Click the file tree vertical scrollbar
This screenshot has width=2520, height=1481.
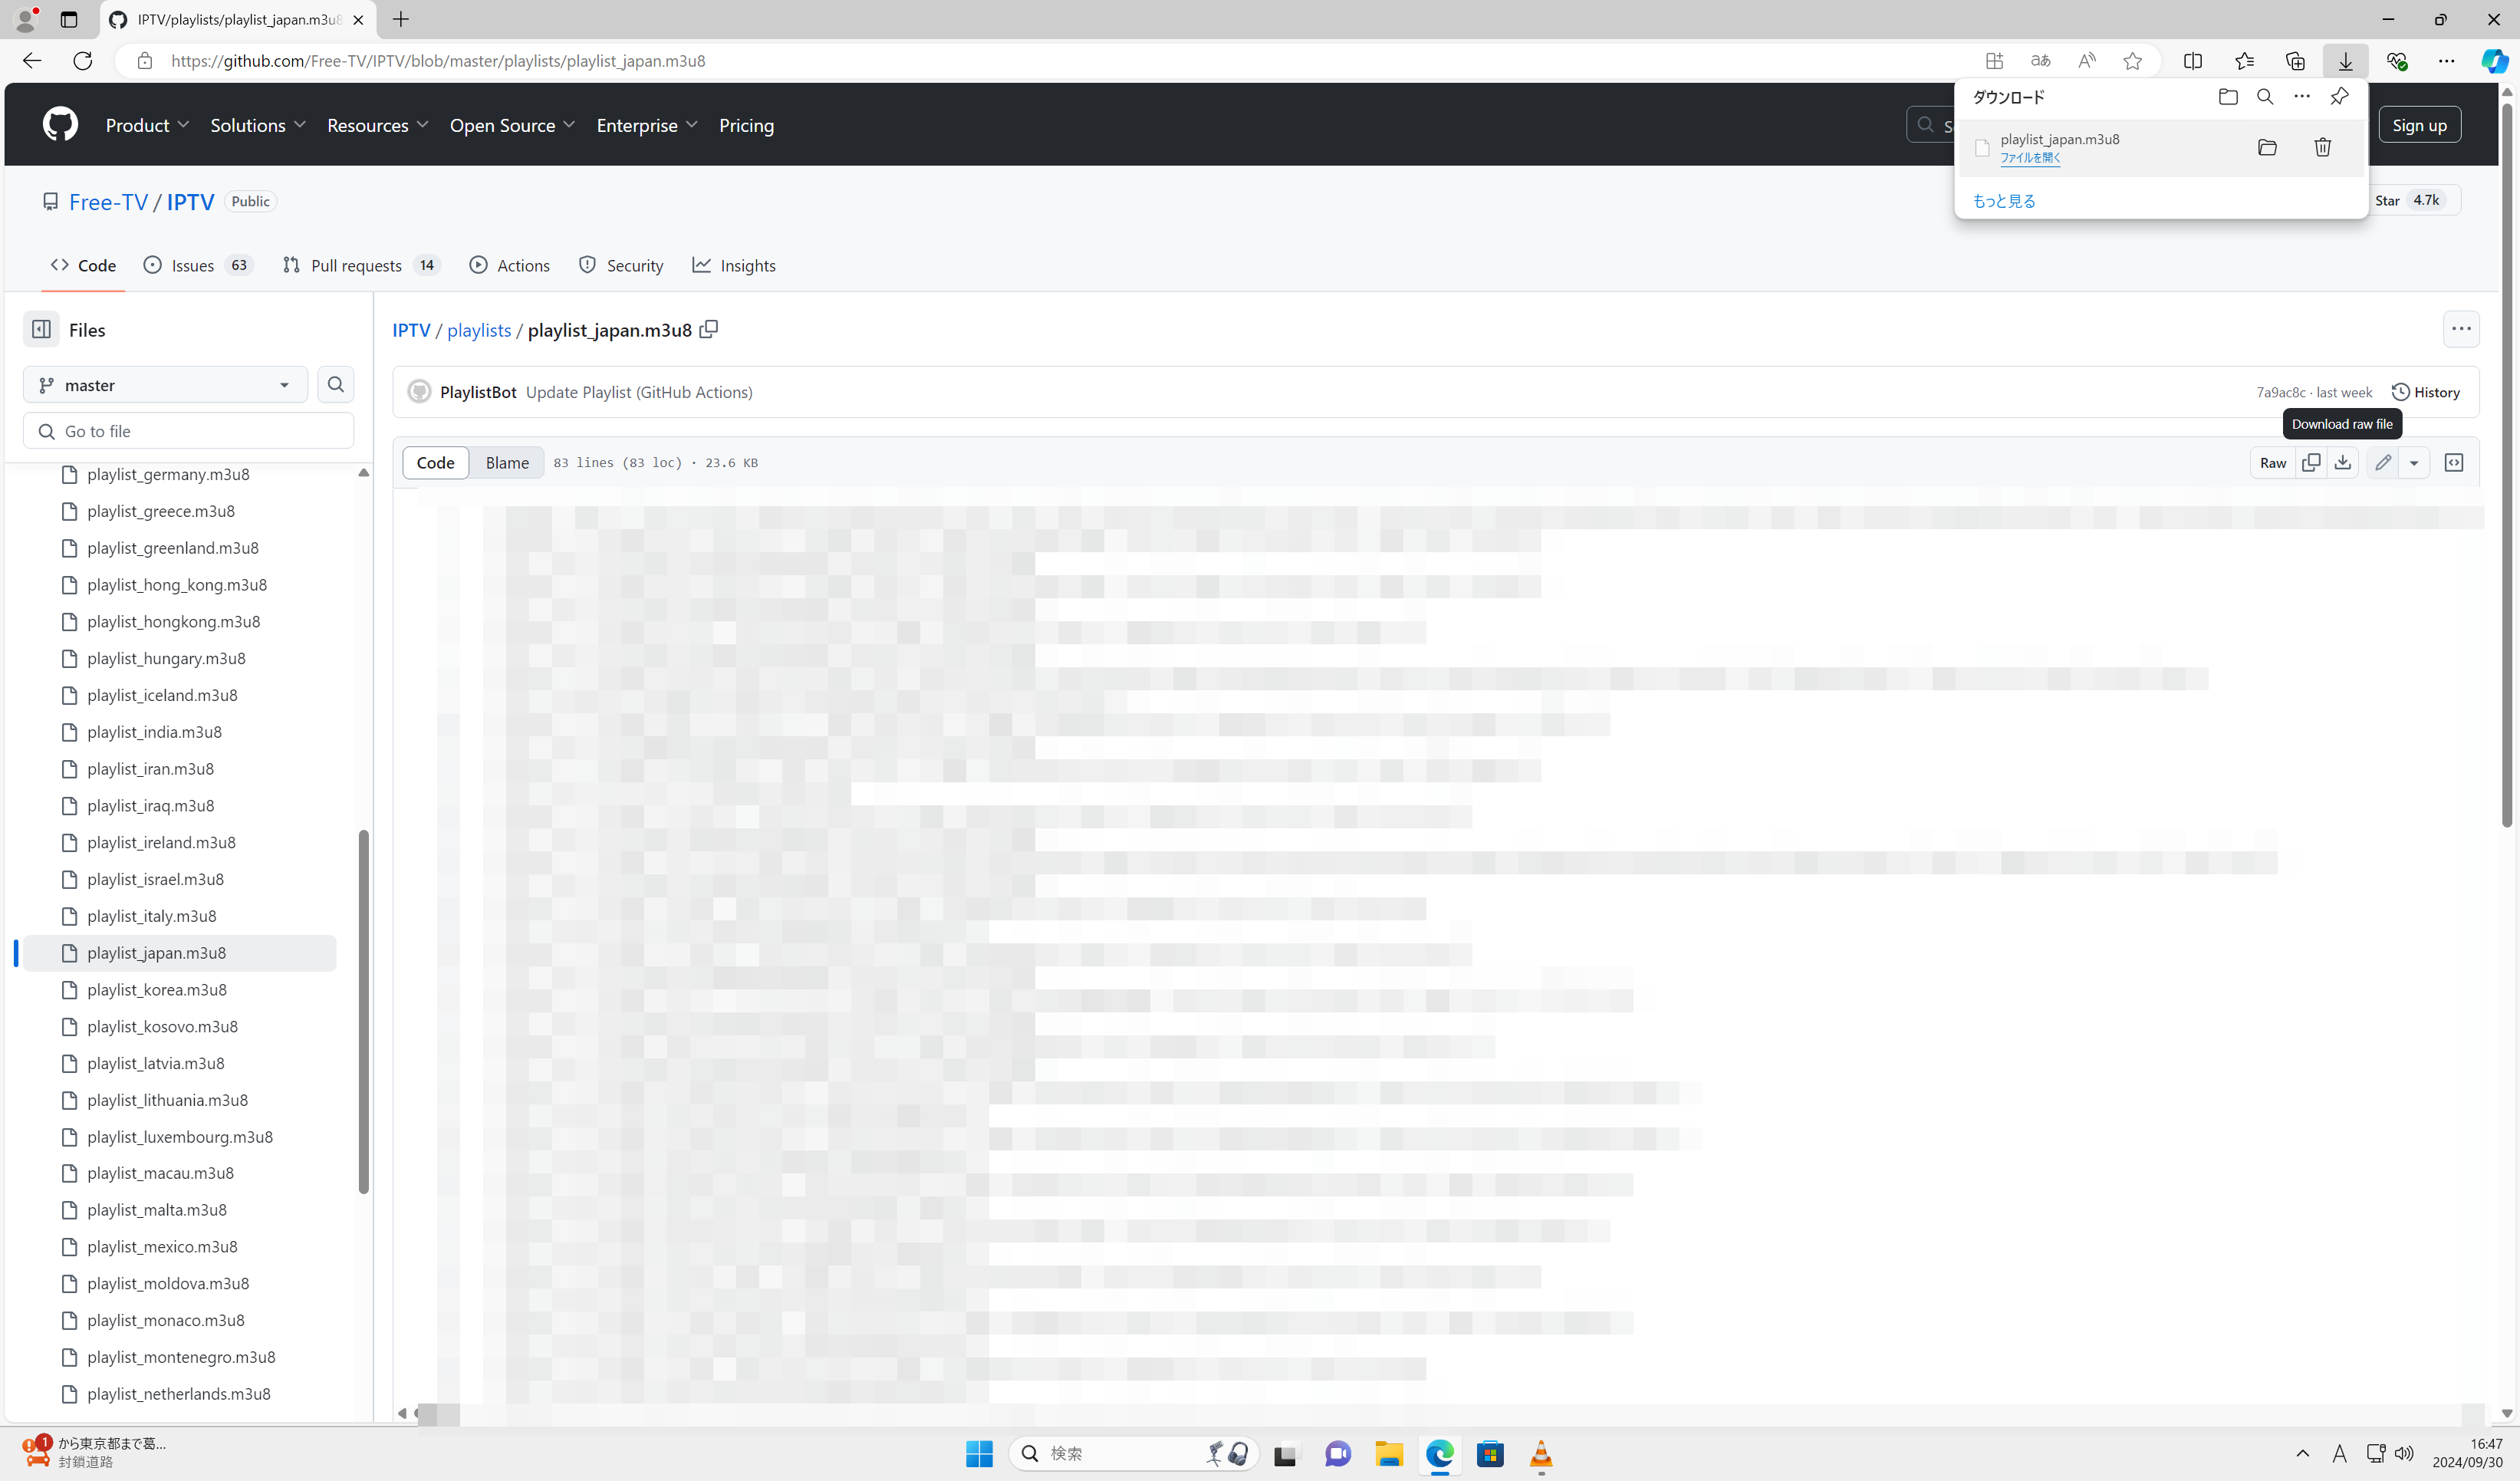[363, 1010]
